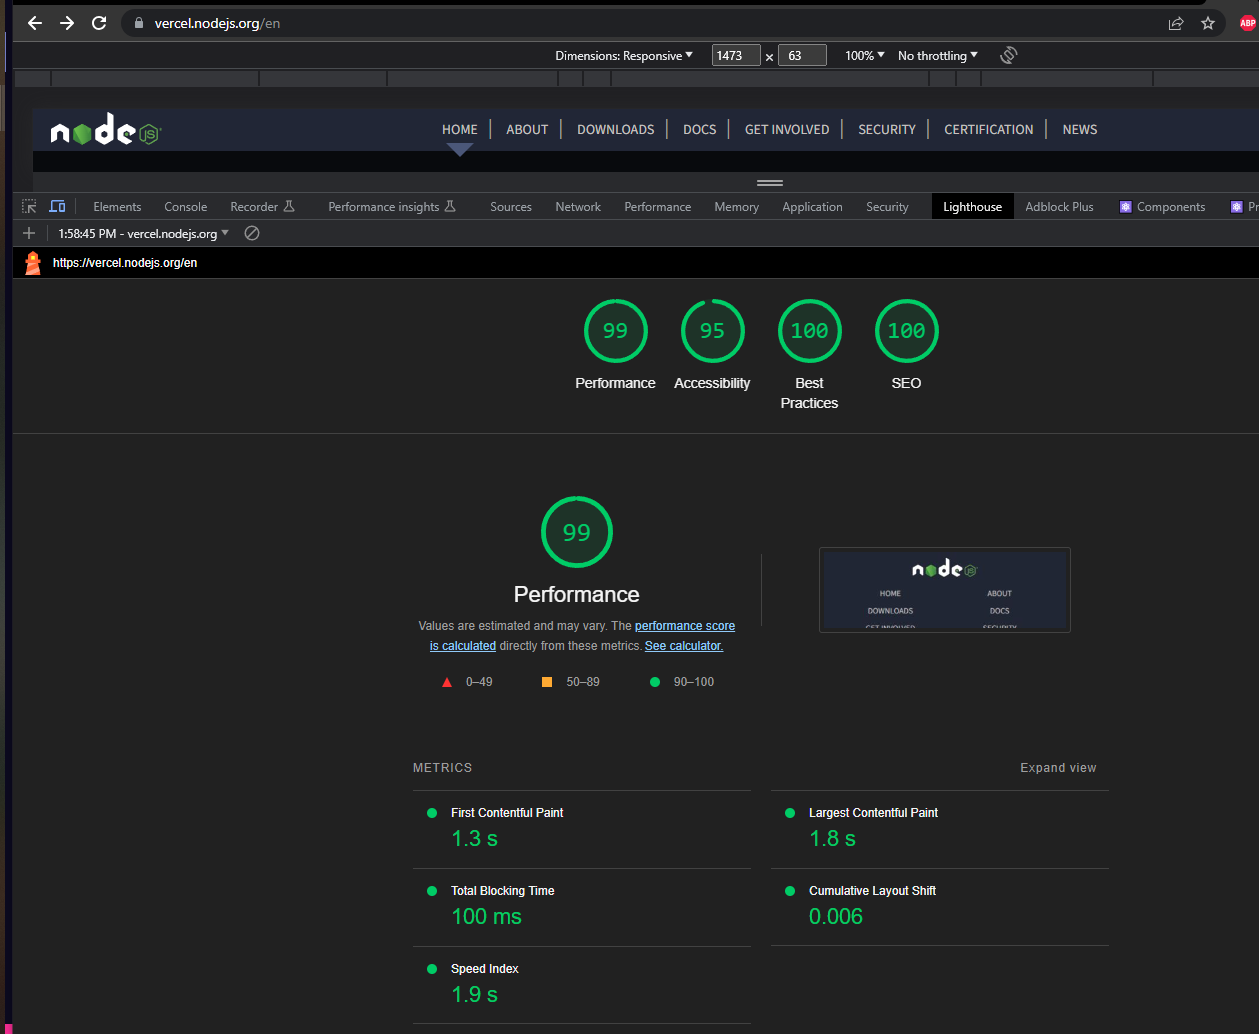Switch to the Console panel

185,206
